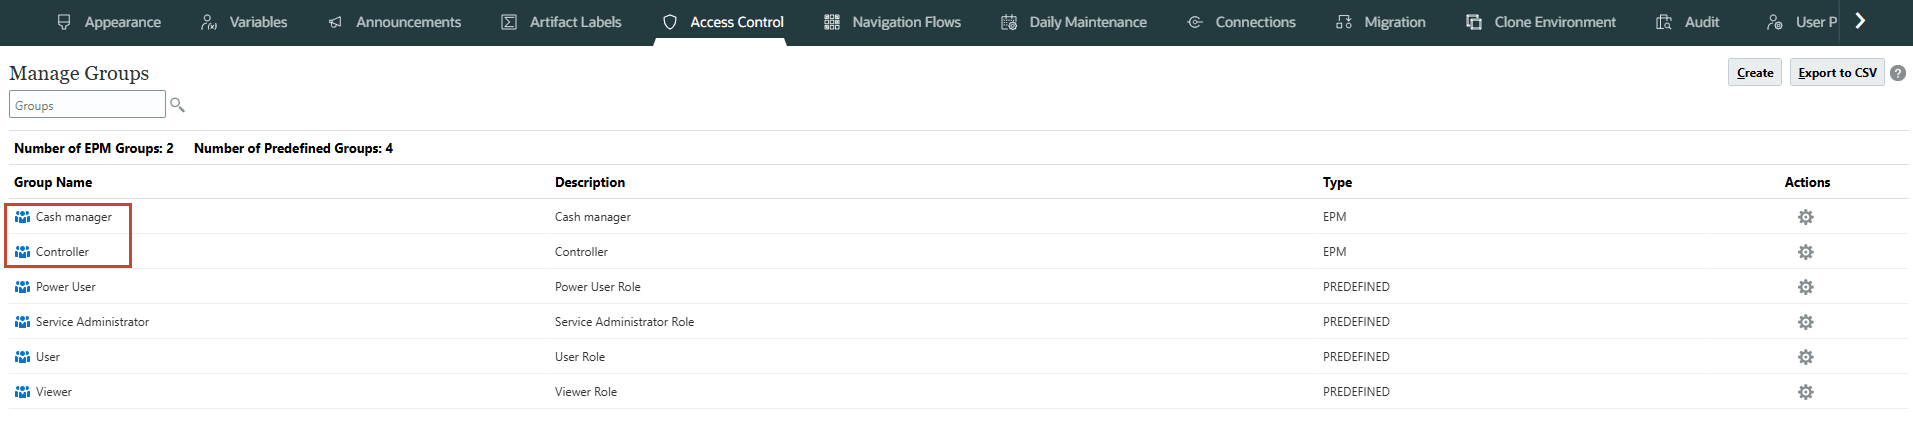Image resolution: width=1913 pixels, height=425 pixels.
Task: Click the group icon next to User
Action: point(22,357)
